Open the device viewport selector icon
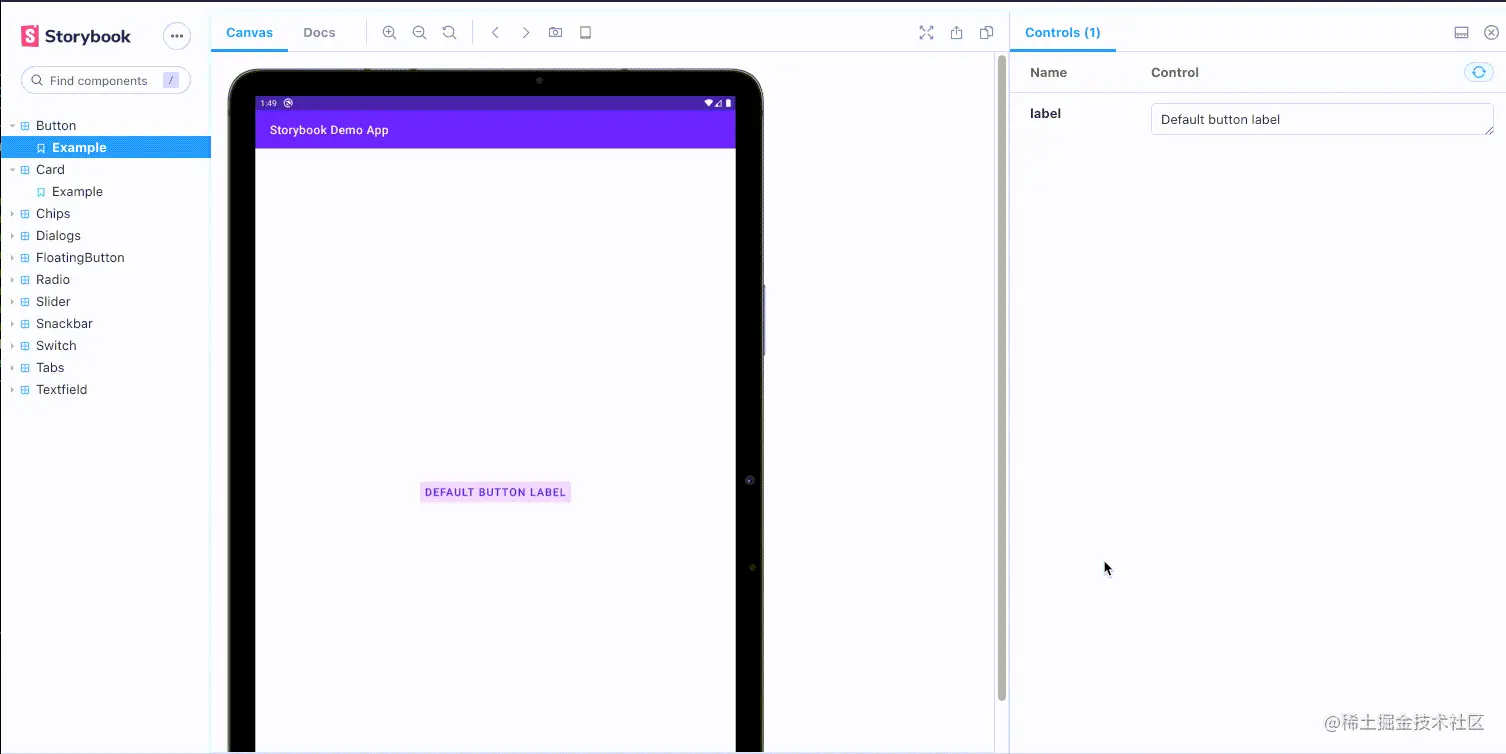The width and height of the screenshot is (1506, 754). click(x=586, y=33)
